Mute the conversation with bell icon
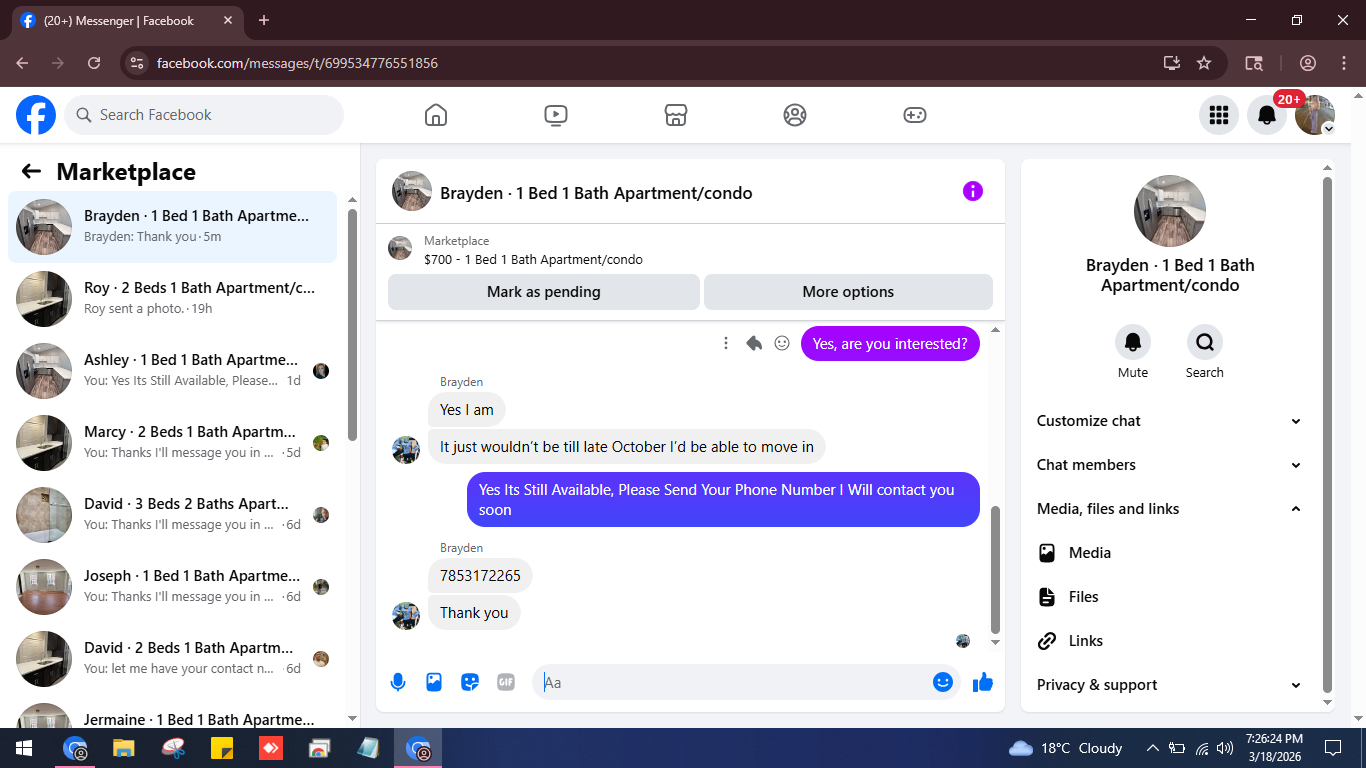 1133,342
